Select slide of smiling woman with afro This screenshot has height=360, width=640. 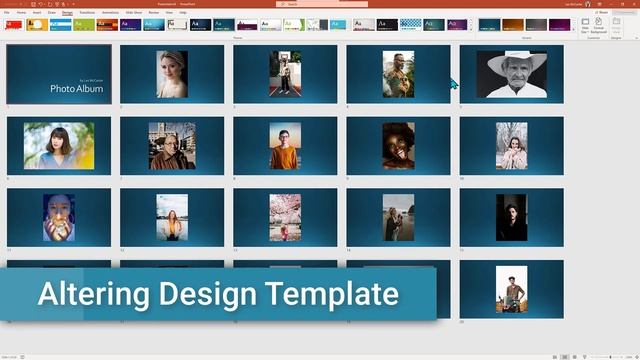tap(398, 146)
